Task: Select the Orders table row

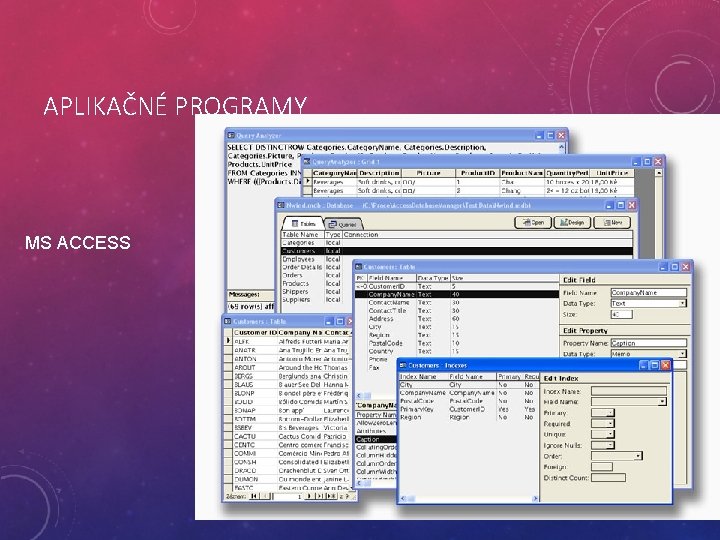Action: (x=317, y=276)
